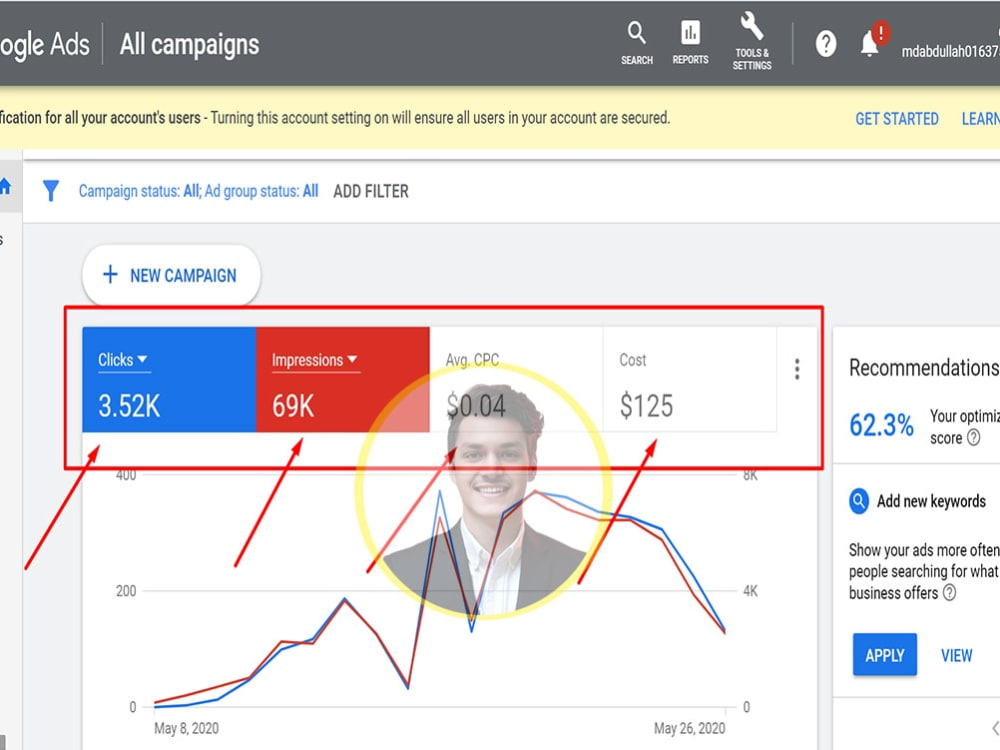Click the Google Ads logo text
The image size is (1000, 750).
pos(45,45)
